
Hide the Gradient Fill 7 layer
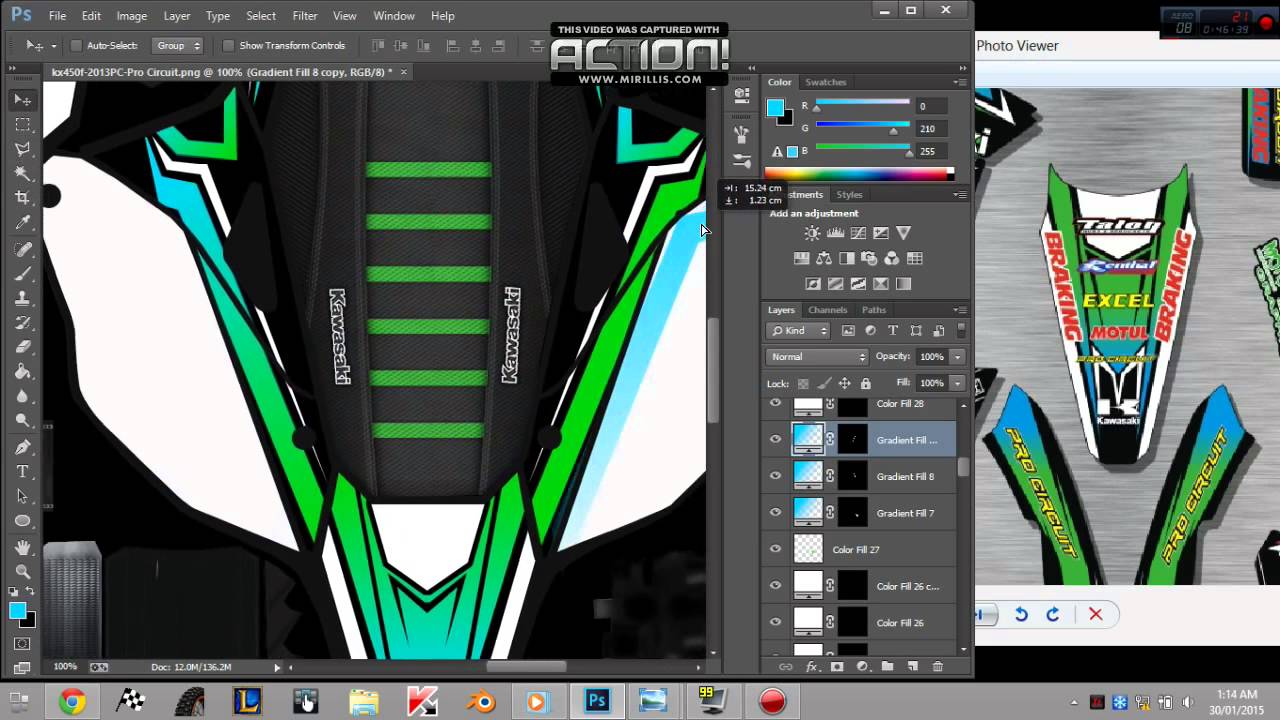coord(775,513)
